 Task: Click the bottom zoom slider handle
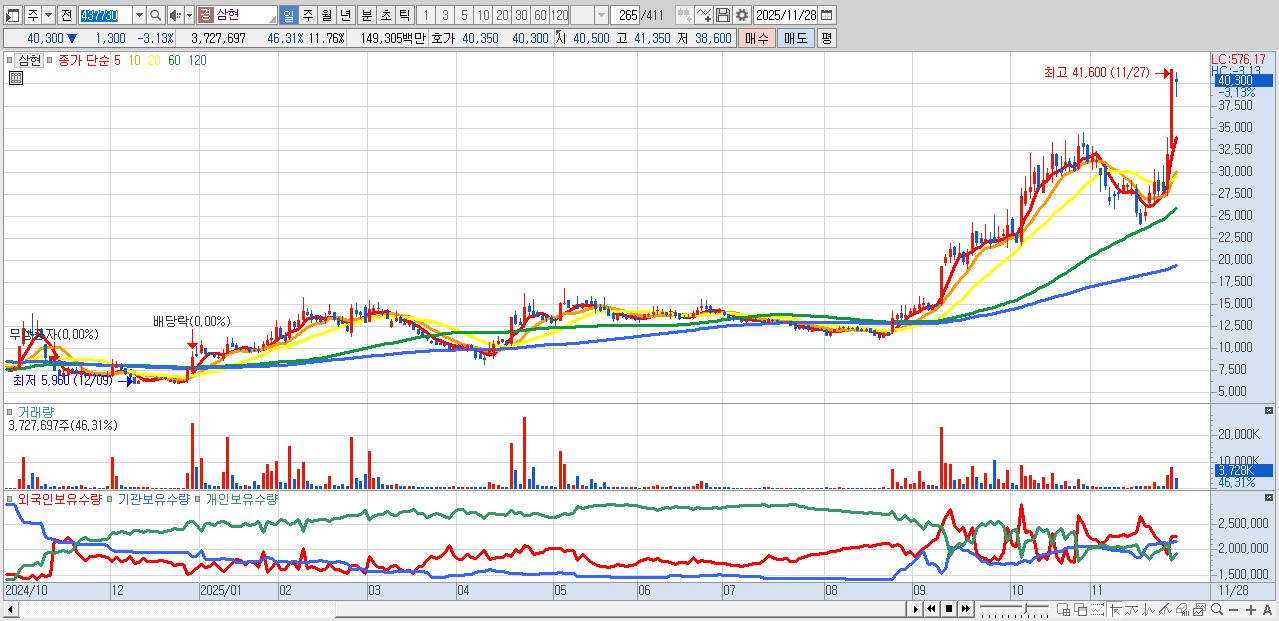tap(1027, 609)
